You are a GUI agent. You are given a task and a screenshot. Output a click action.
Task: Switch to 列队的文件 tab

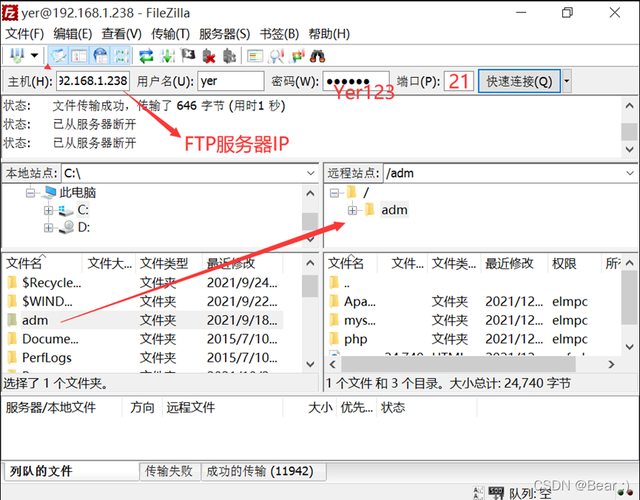(x=71, y=471)
